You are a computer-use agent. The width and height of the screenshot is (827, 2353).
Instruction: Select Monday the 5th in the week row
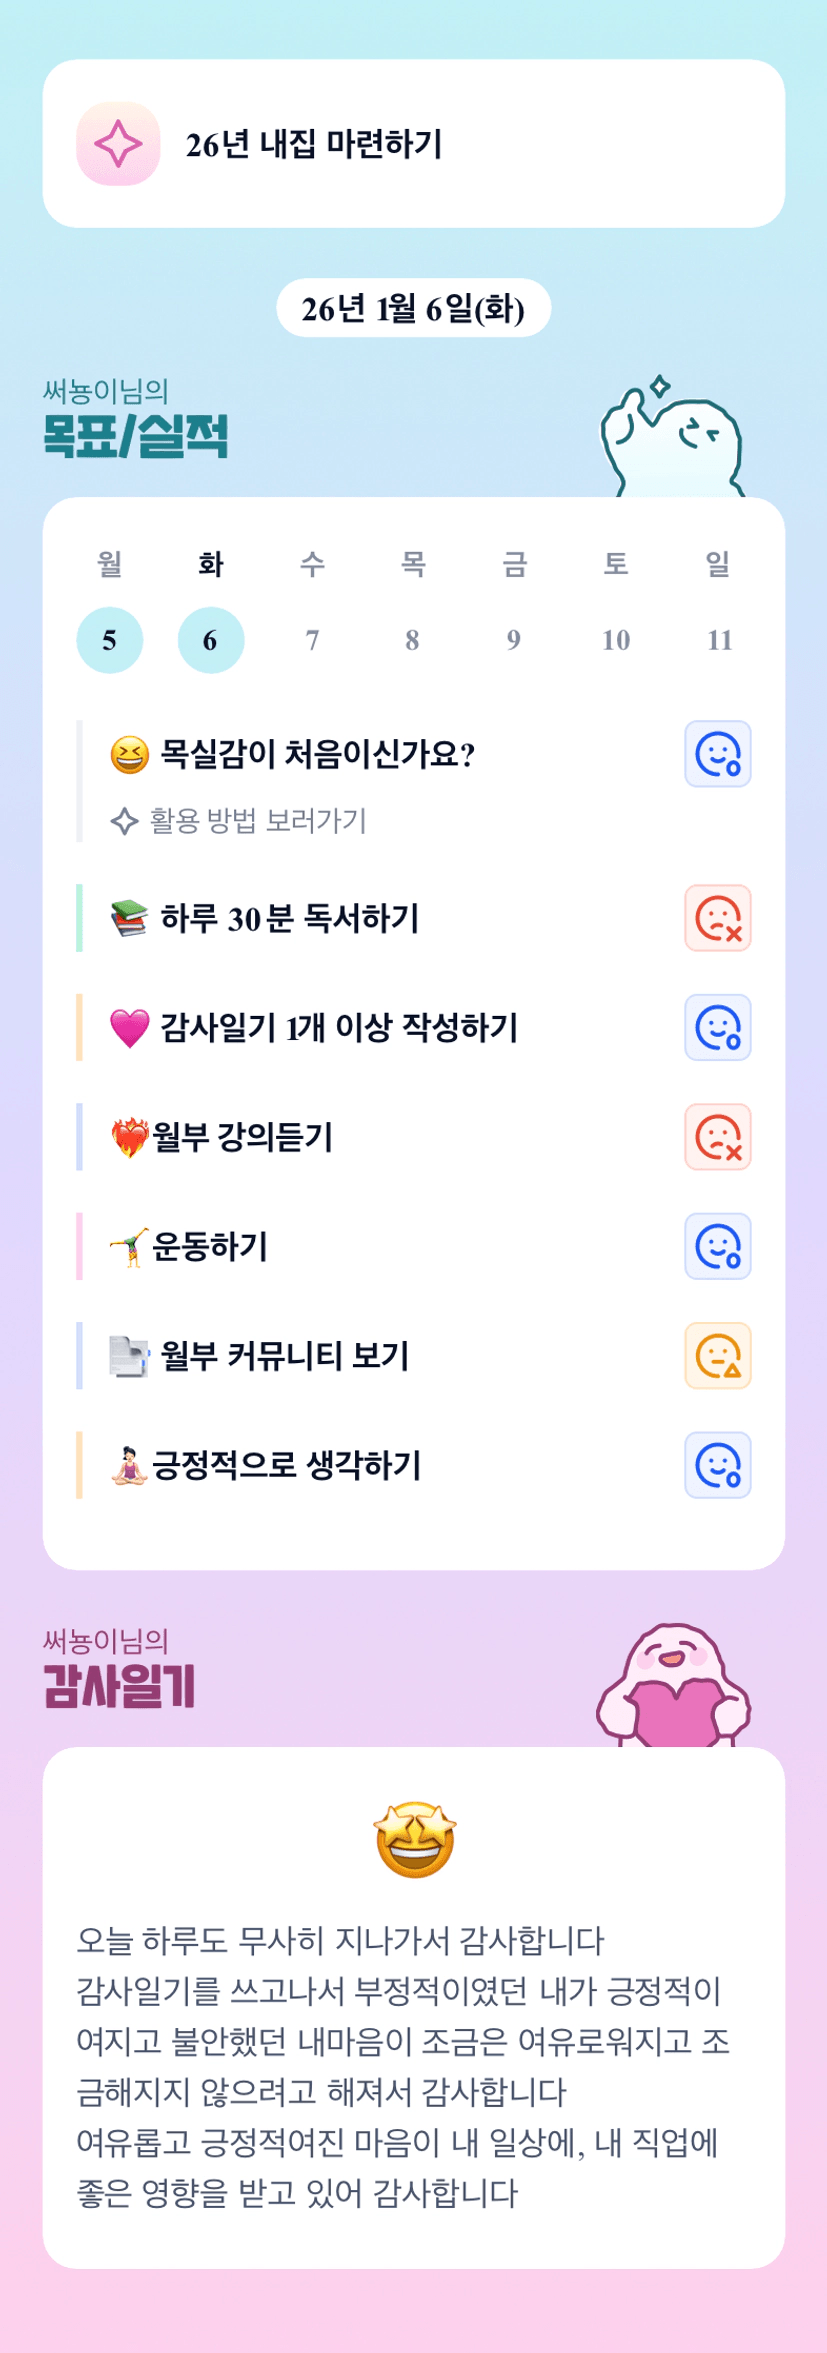[x=110, y=640]
